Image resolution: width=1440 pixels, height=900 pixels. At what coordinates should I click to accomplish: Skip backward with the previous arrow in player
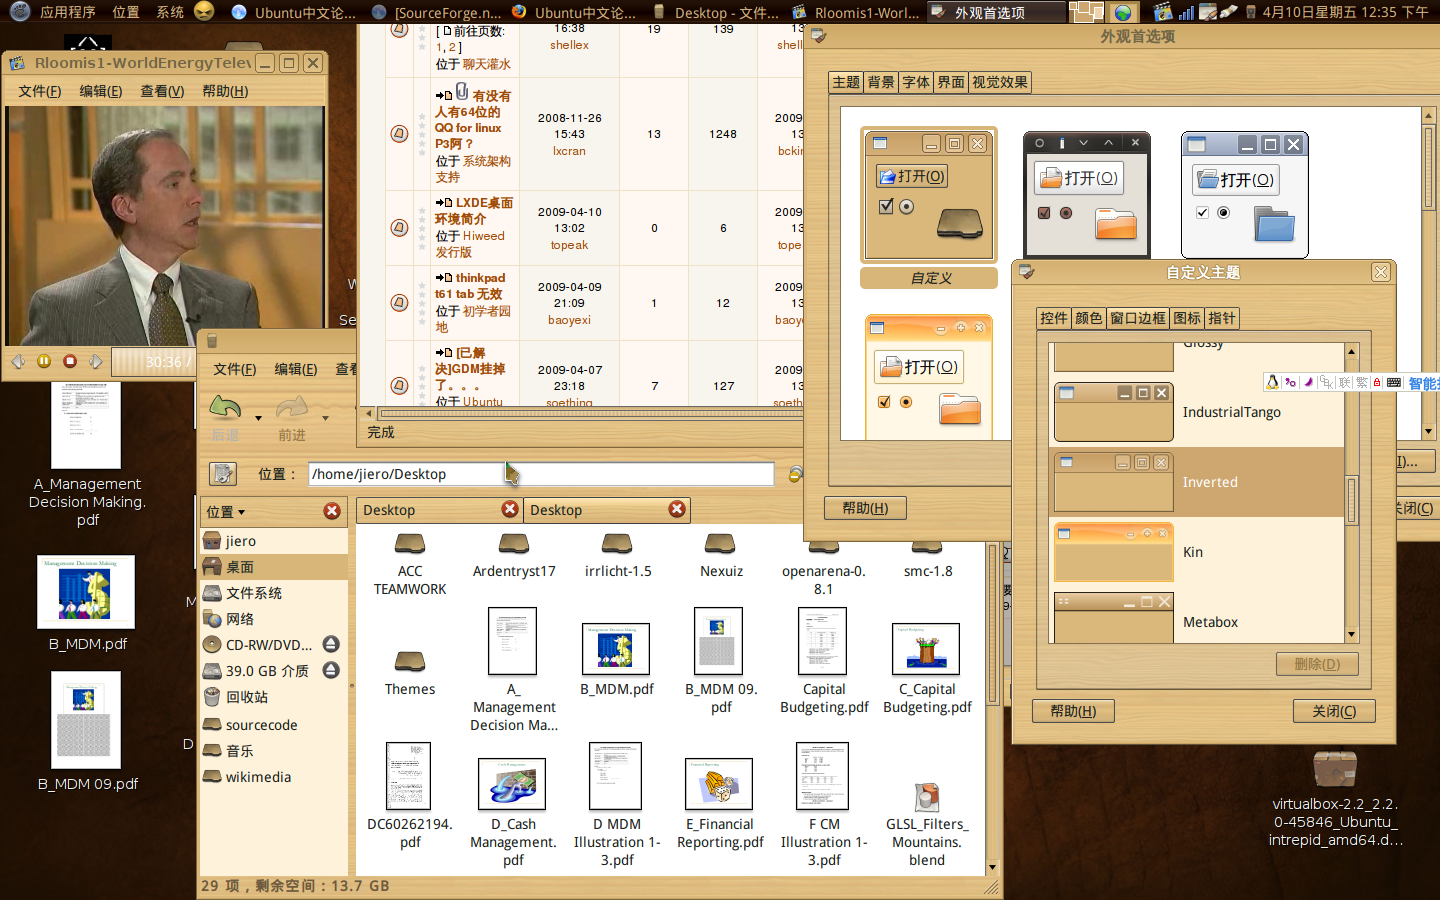[18, 361]
